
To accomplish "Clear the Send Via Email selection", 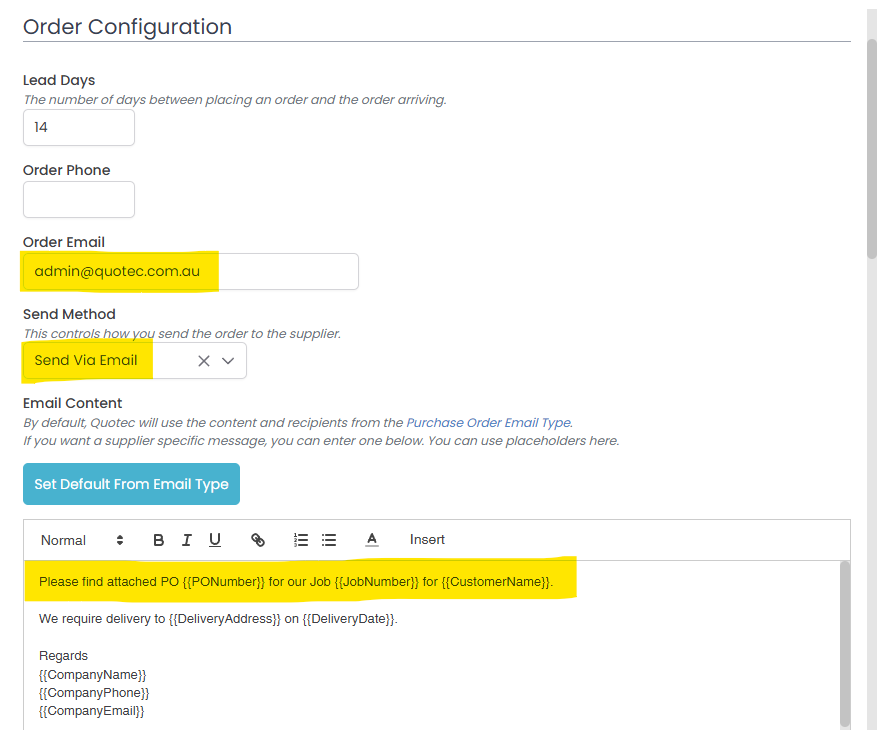I will [x=204, y=361].
